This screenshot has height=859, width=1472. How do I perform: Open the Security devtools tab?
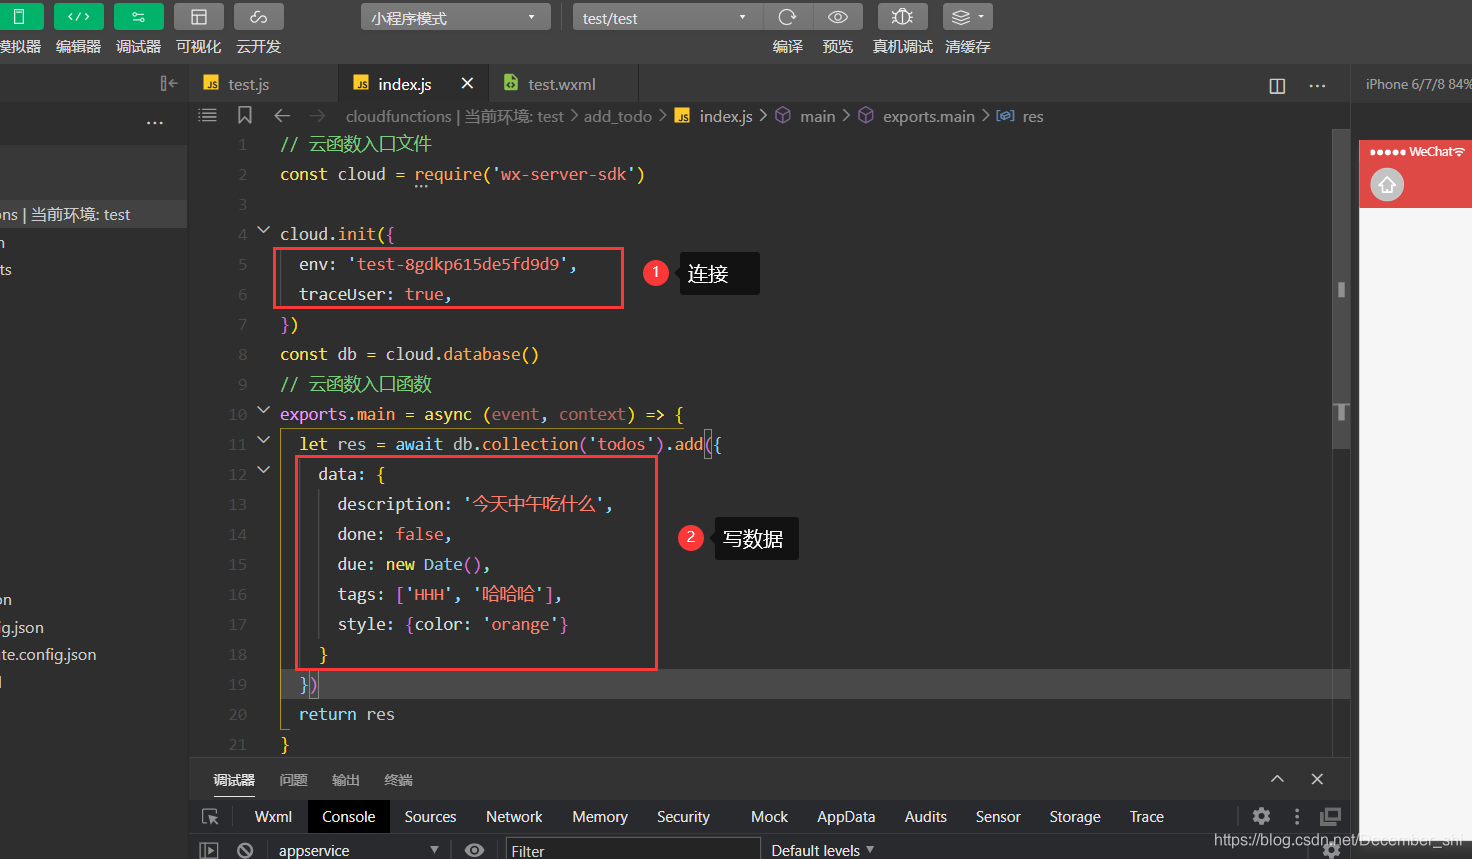pos(683,817)
